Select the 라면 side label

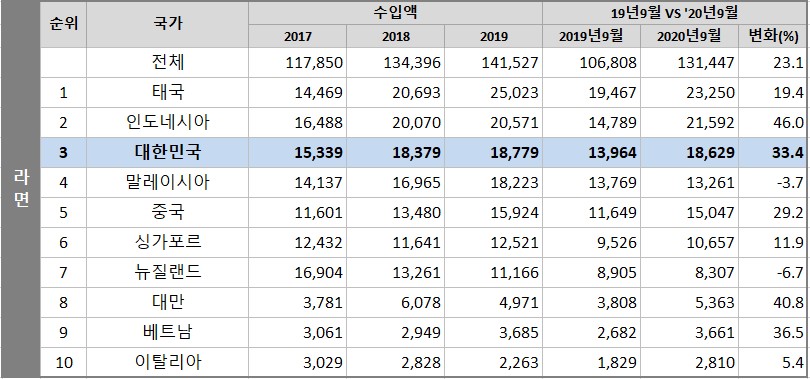[x=21, y=189]
